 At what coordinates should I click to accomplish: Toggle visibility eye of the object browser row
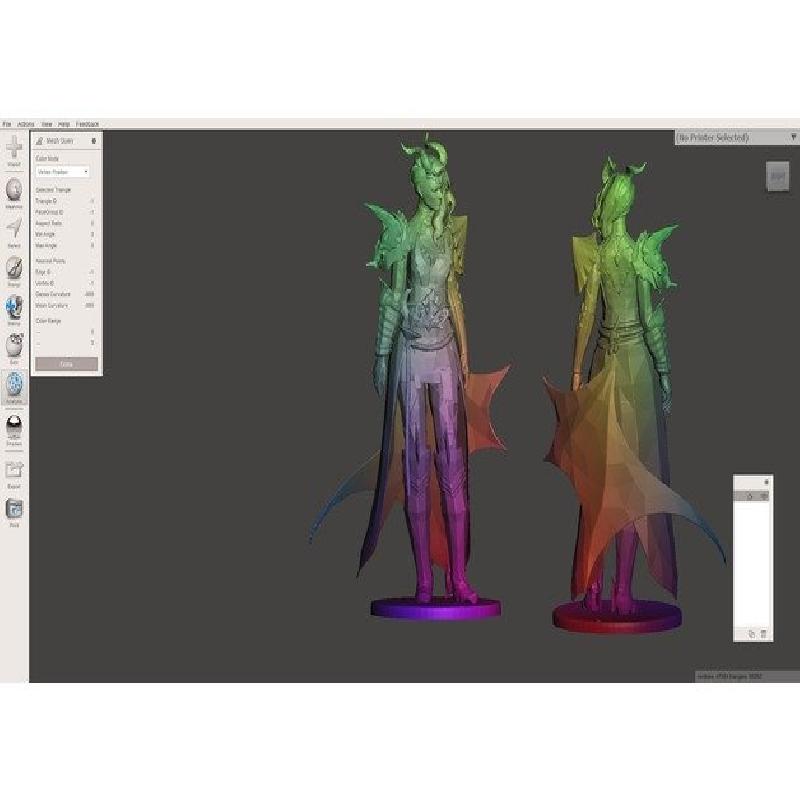pos(764,496)
